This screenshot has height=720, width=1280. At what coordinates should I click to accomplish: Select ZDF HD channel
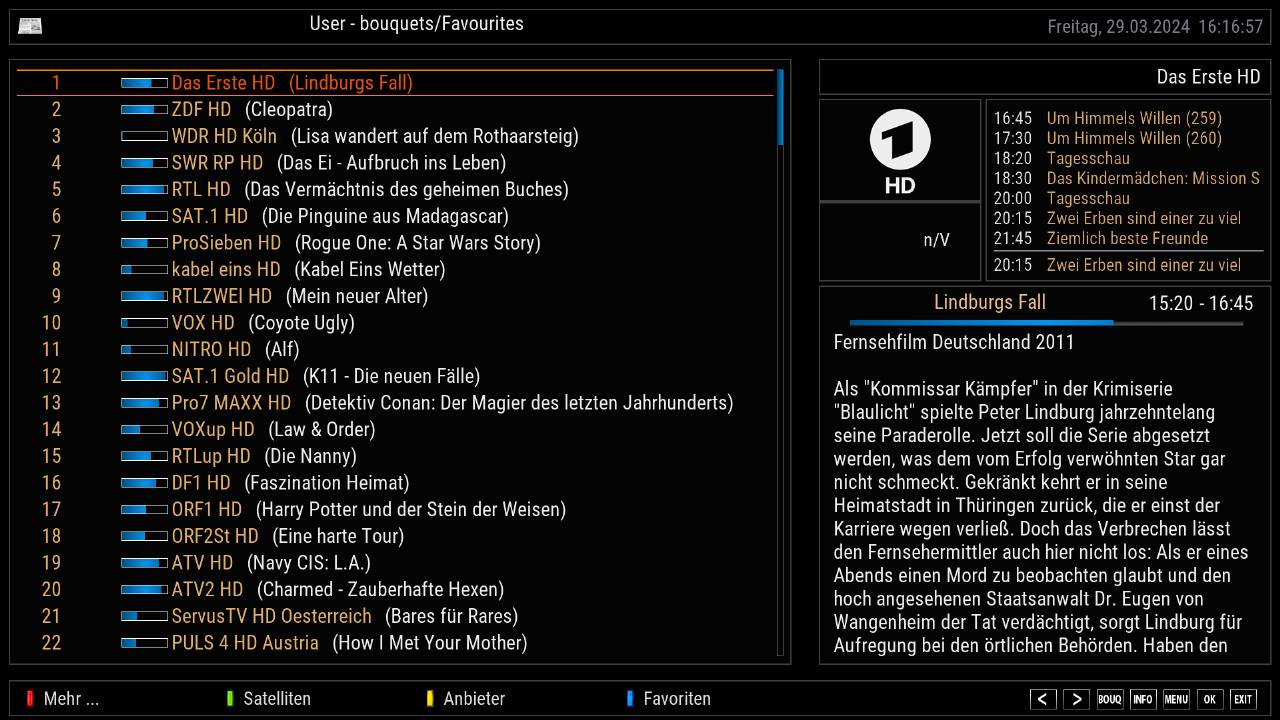coord(201,110)
